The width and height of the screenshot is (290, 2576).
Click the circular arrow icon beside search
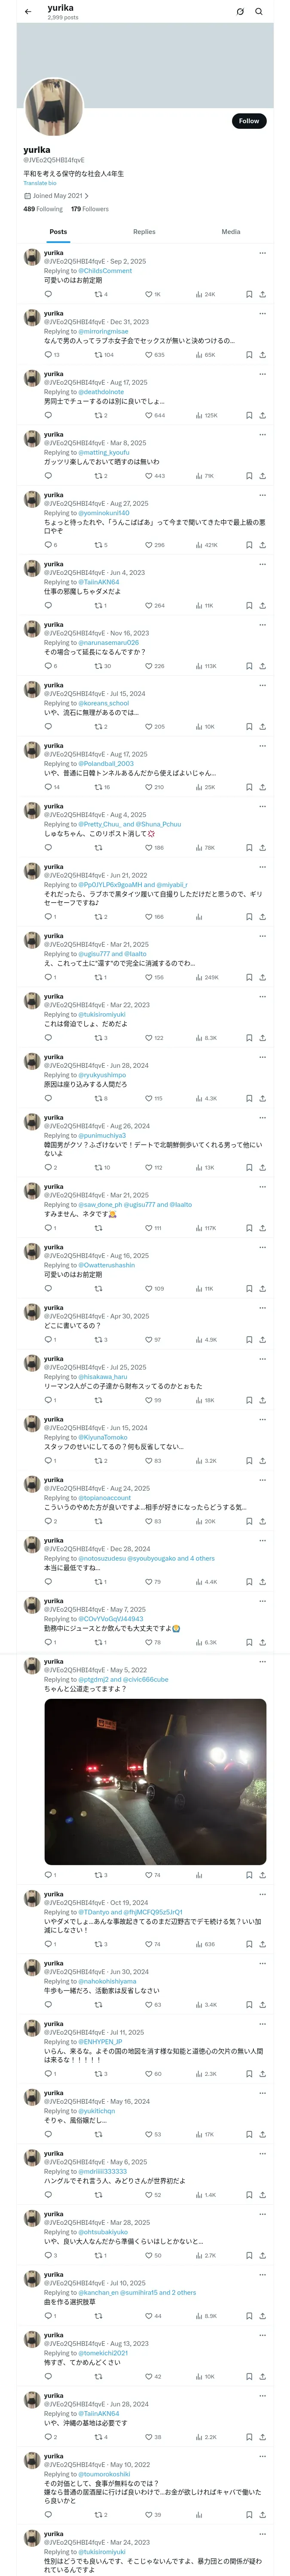click(x=240, y=11)
